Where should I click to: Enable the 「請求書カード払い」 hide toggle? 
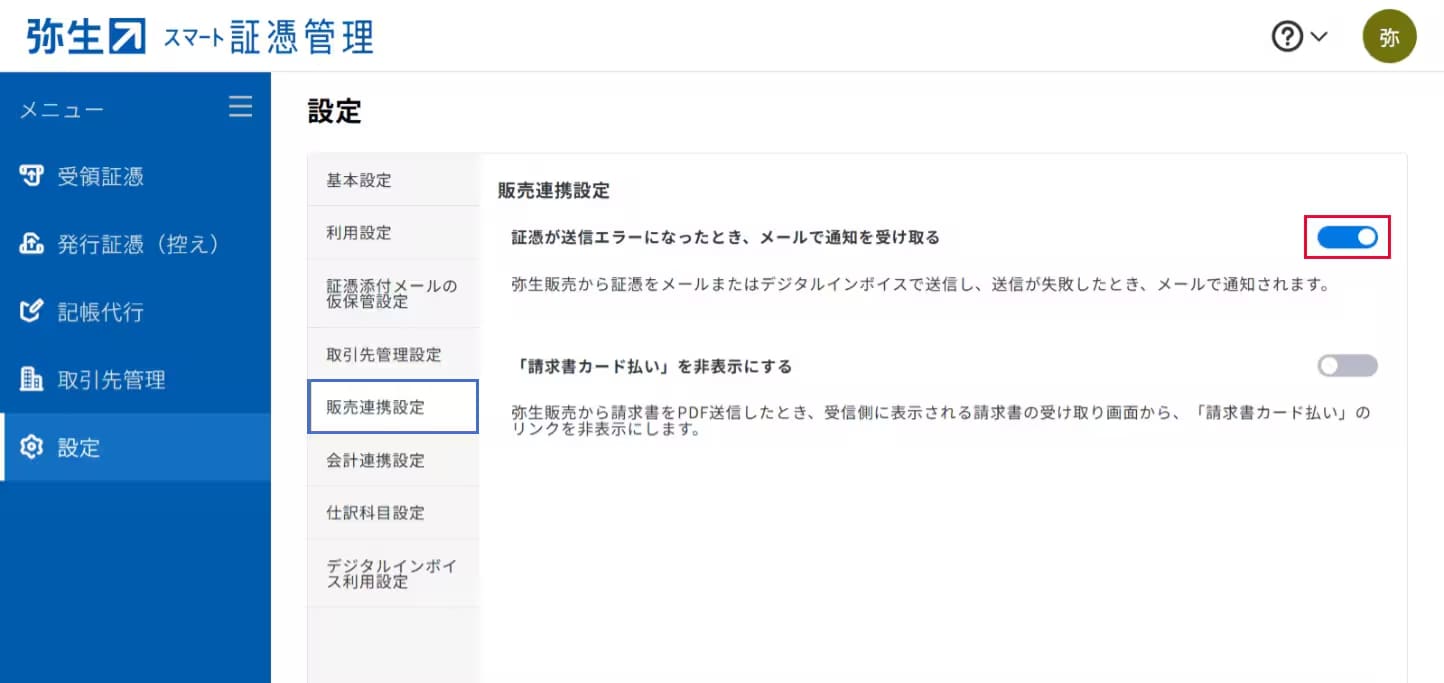pos(1347,366)
